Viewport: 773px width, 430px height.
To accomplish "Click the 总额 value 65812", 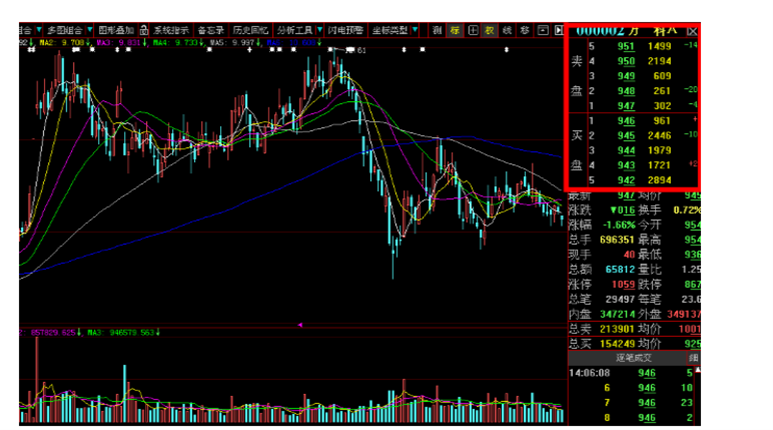I will point(620,270).
